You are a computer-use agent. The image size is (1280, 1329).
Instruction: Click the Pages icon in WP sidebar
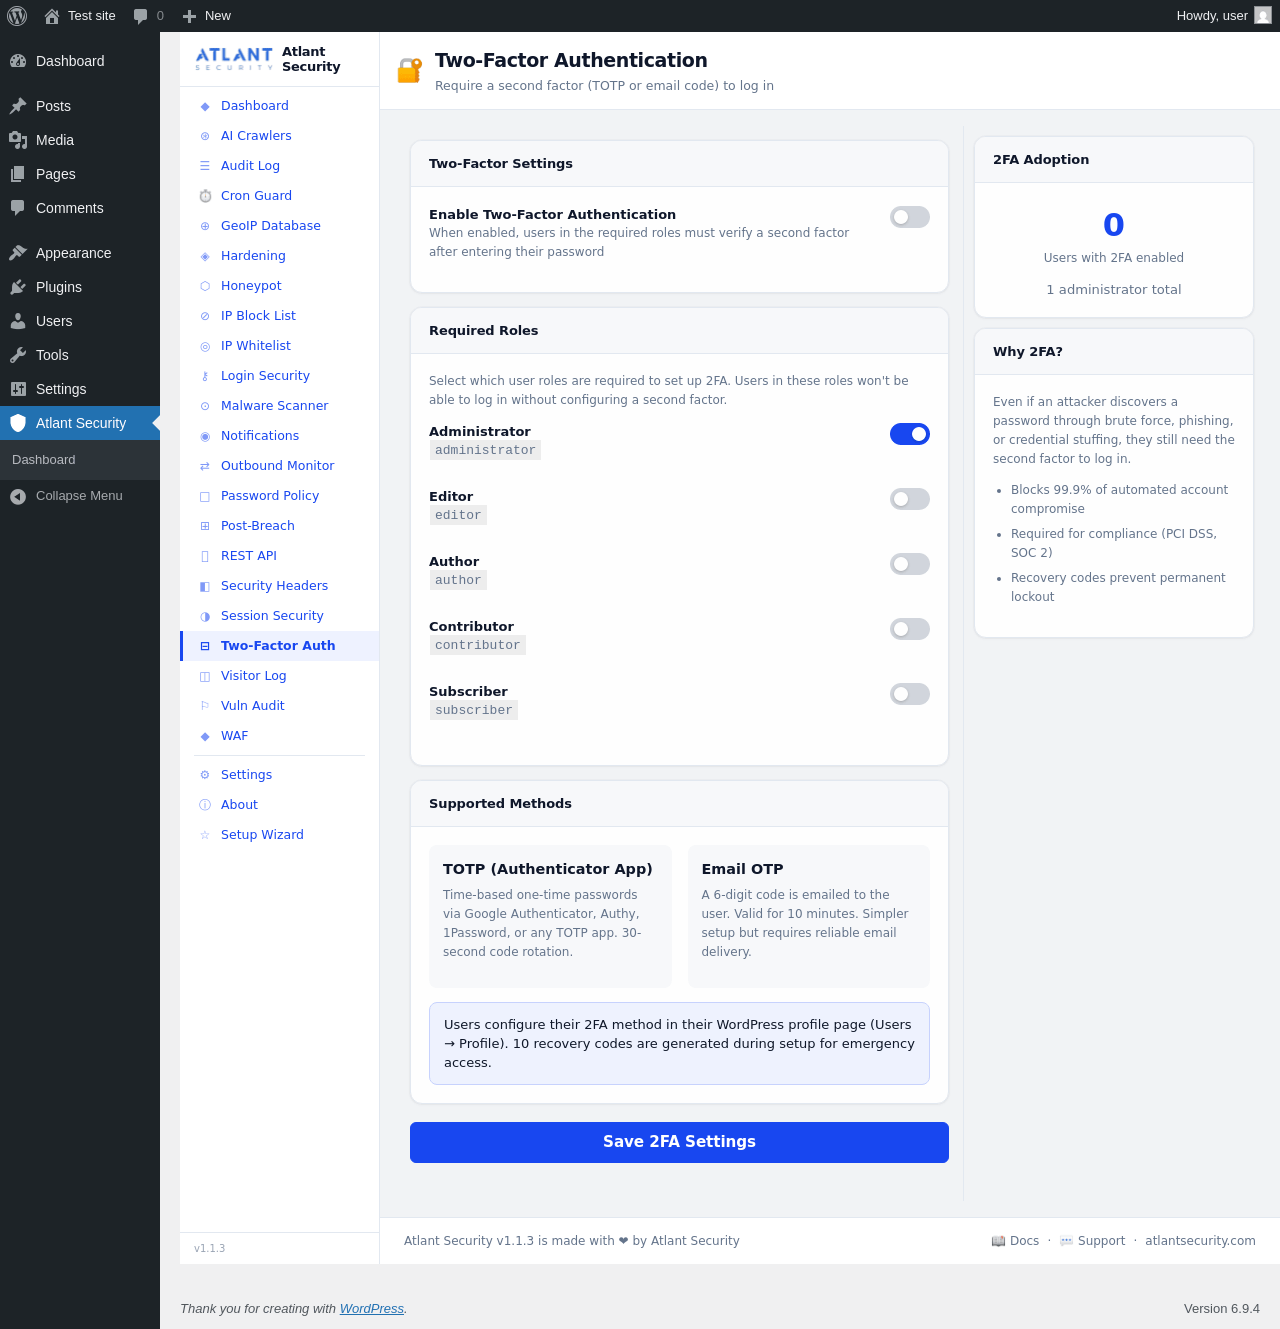18,174
